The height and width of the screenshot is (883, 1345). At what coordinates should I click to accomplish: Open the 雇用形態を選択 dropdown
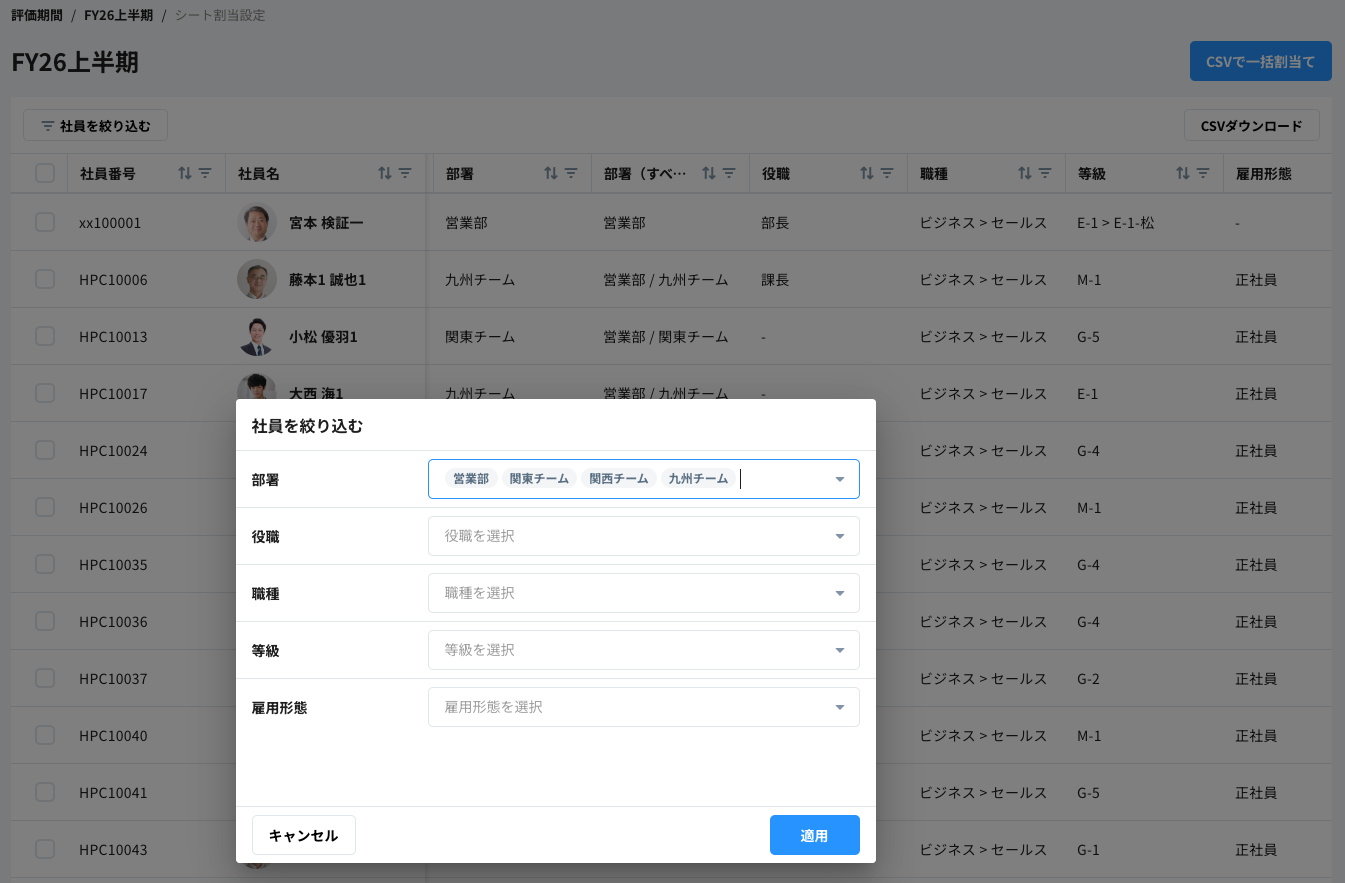(643, 707)
